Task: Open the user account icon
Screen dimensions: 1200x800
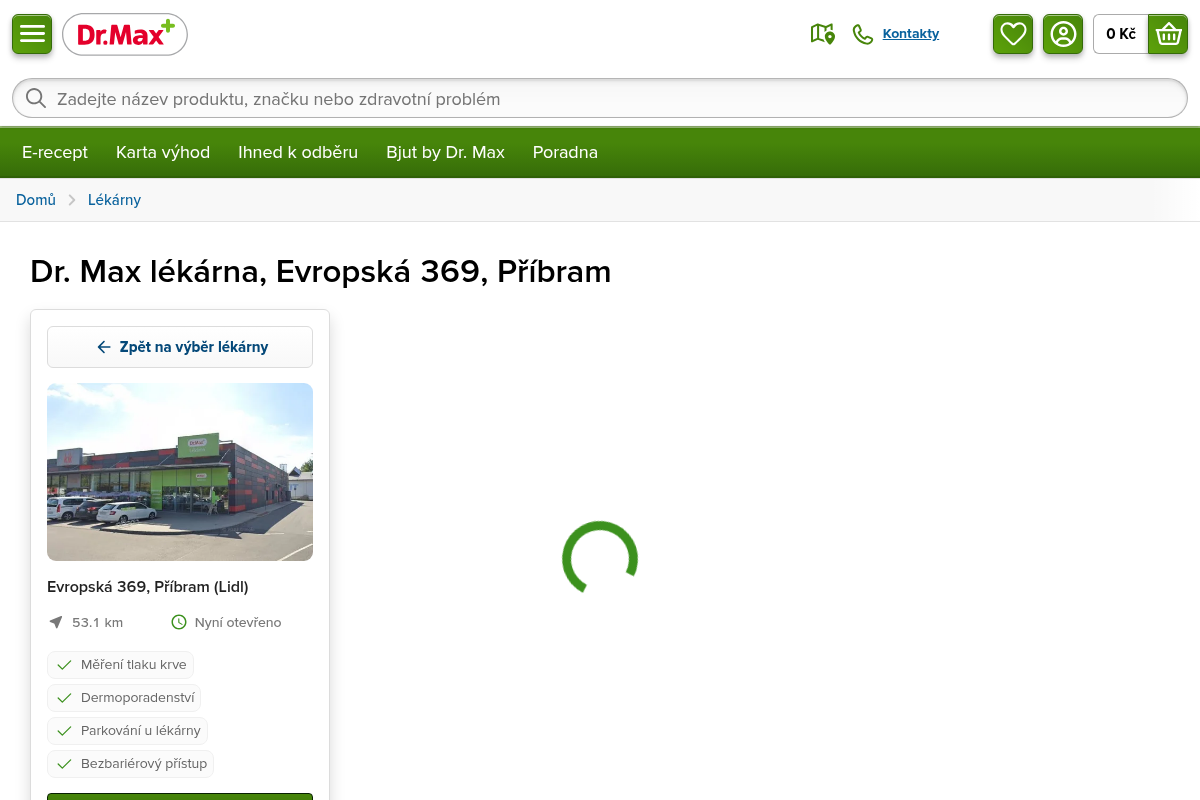Action: point(1063,34)
